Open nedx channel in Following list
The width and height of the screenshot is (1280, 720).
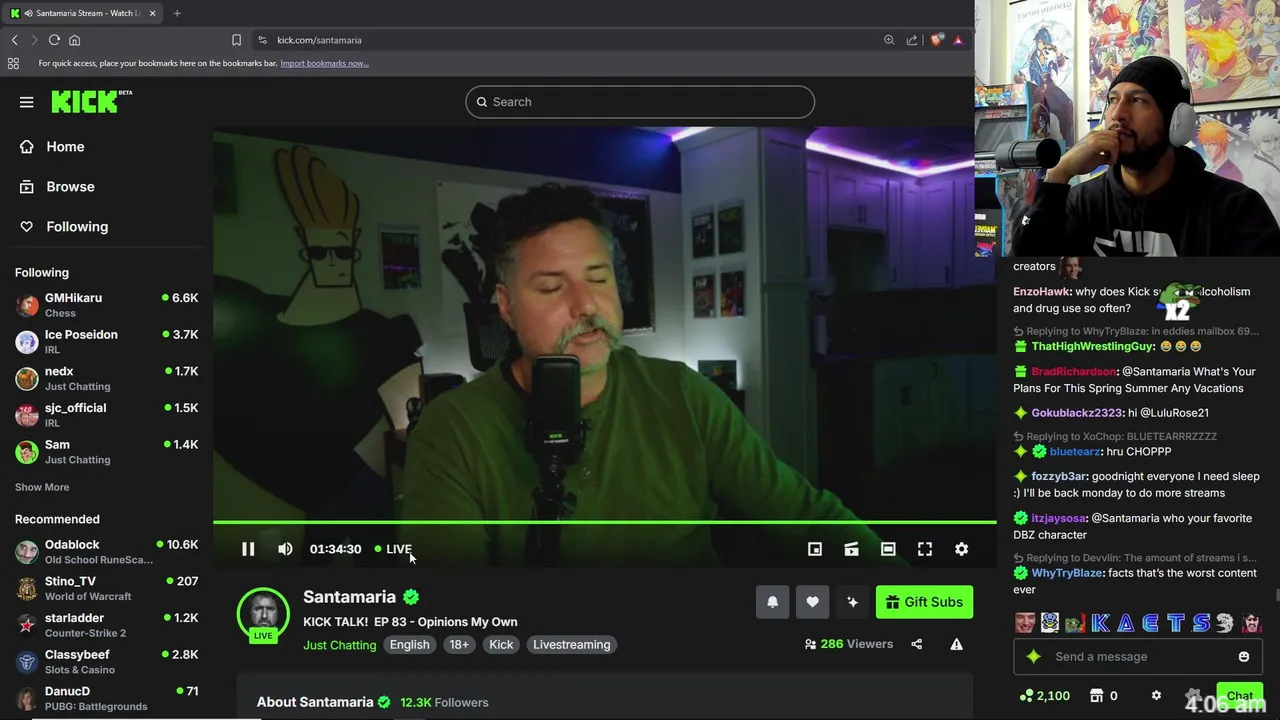(106, 378)
